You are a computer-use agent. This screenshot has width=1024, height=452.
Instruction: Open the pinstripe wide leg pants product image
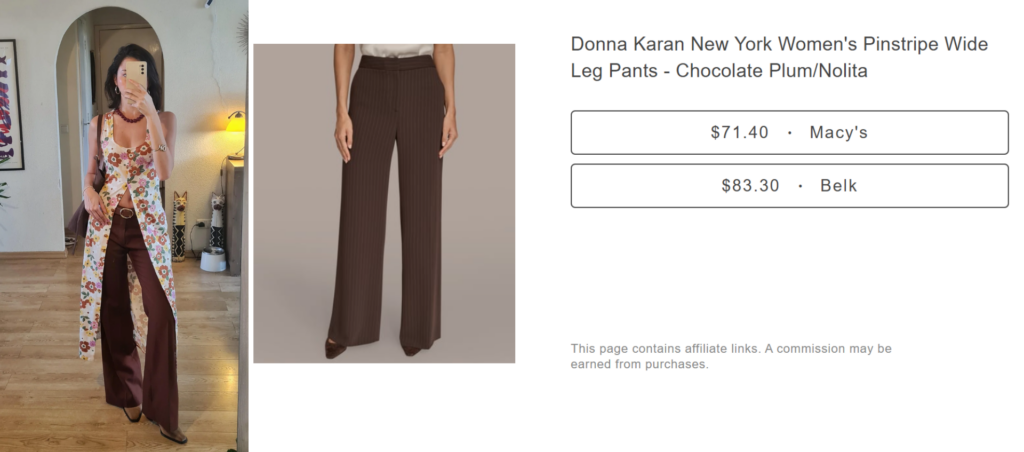click(384, 203)
